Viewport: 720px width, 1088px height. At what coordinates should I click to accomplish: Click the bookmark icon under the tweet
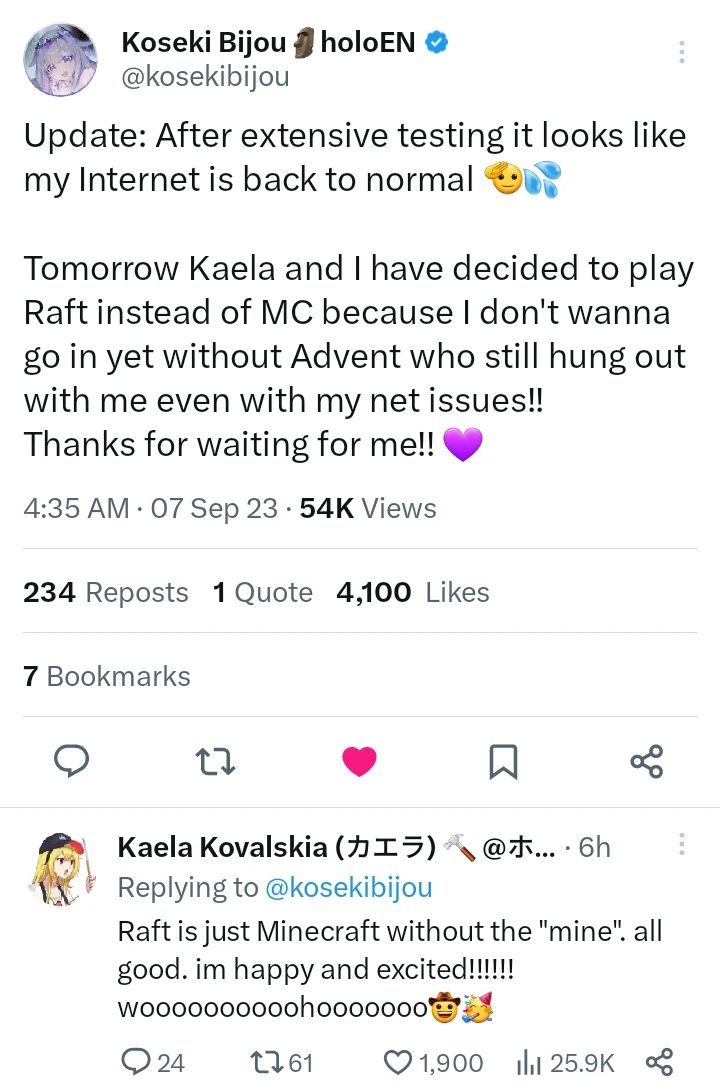[503, 761]
